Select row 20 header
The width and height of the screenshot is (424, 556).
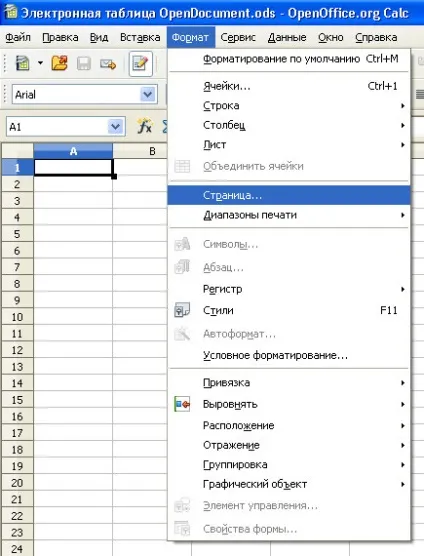coord(17,483)
